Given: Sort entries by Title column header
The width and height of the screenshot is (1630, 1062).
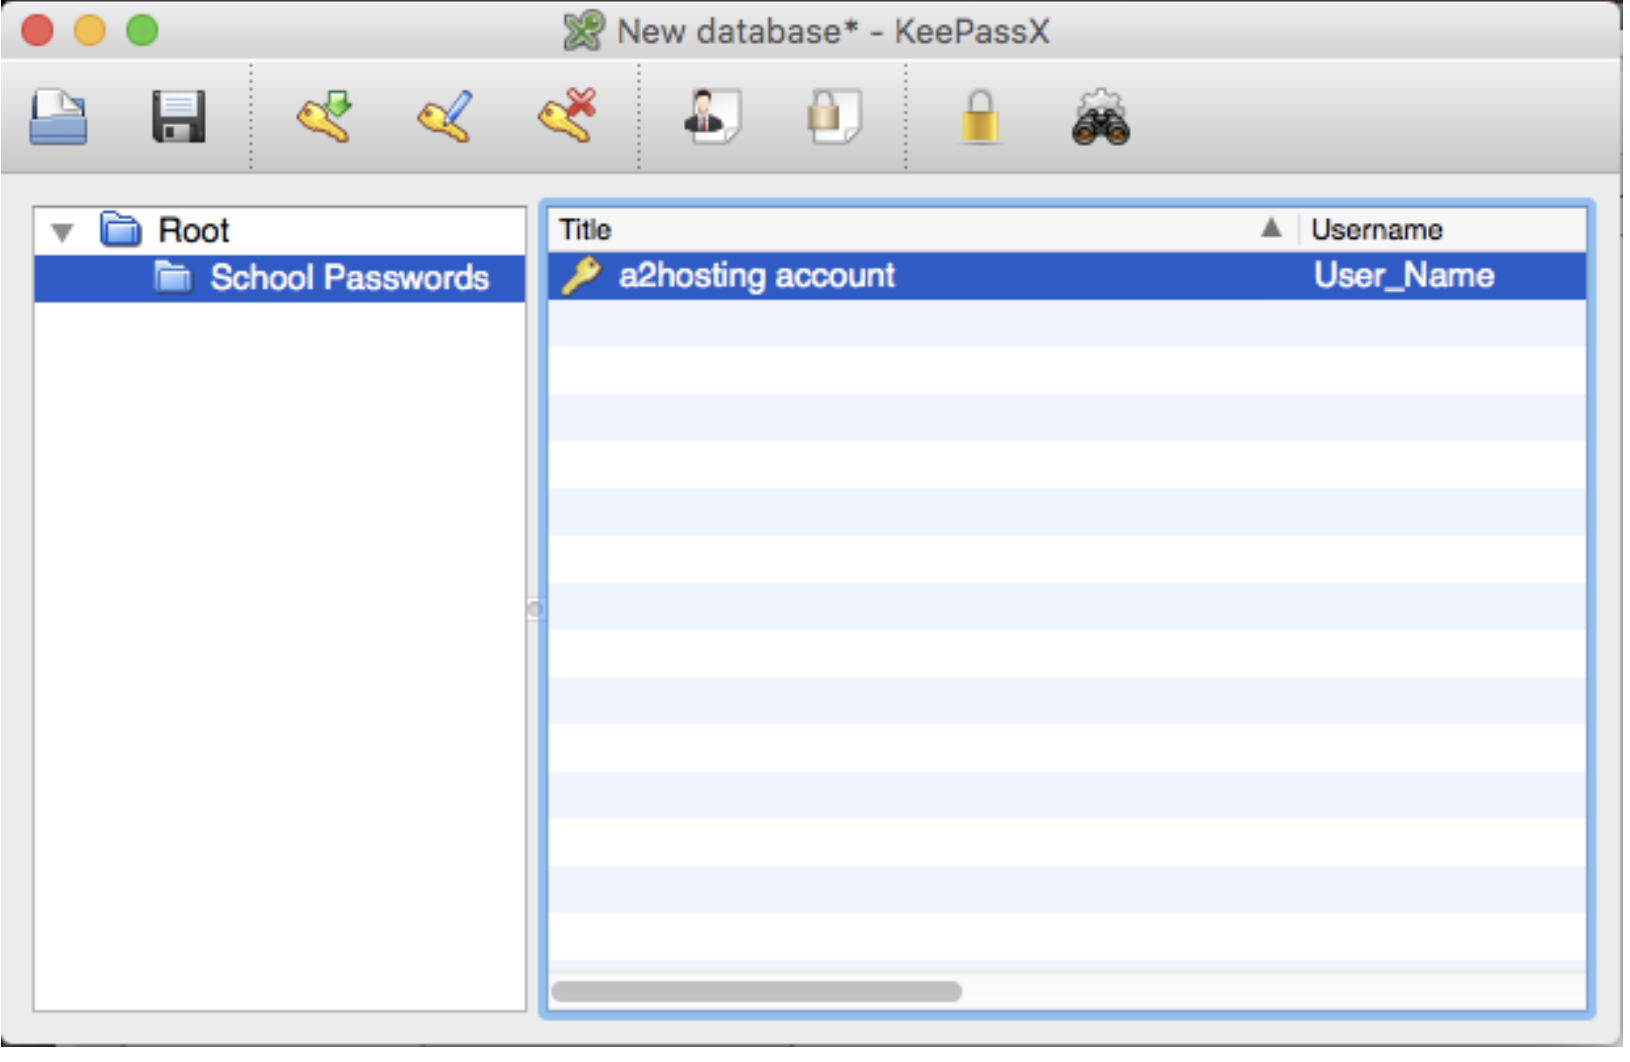Looking at the screenshot, I should (900, 230).
